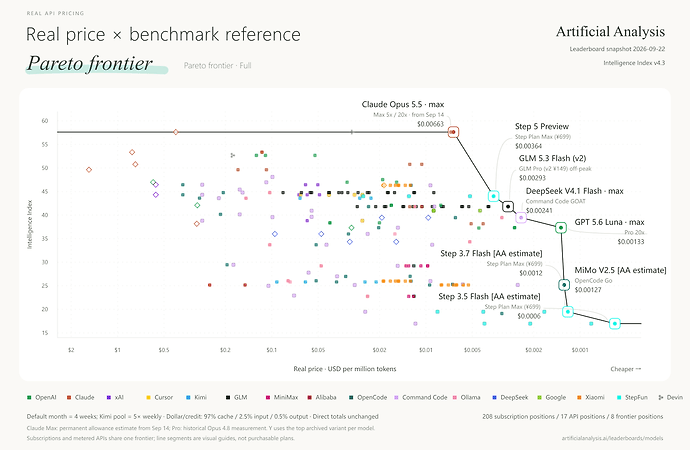This screenshot has width=690, height=450.
Task: Toggle the StepFun legend entry
Action: coord(632,397)
